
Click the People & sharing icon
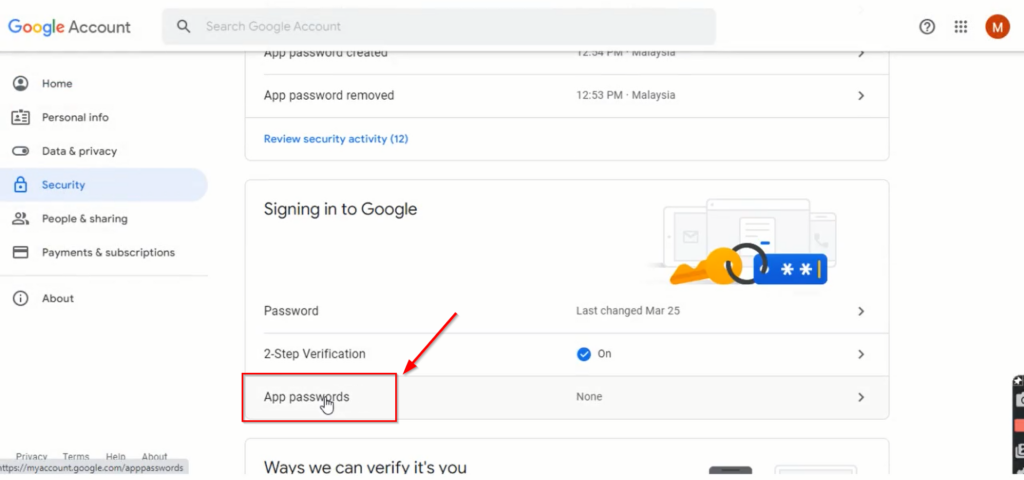click(21, 219)
